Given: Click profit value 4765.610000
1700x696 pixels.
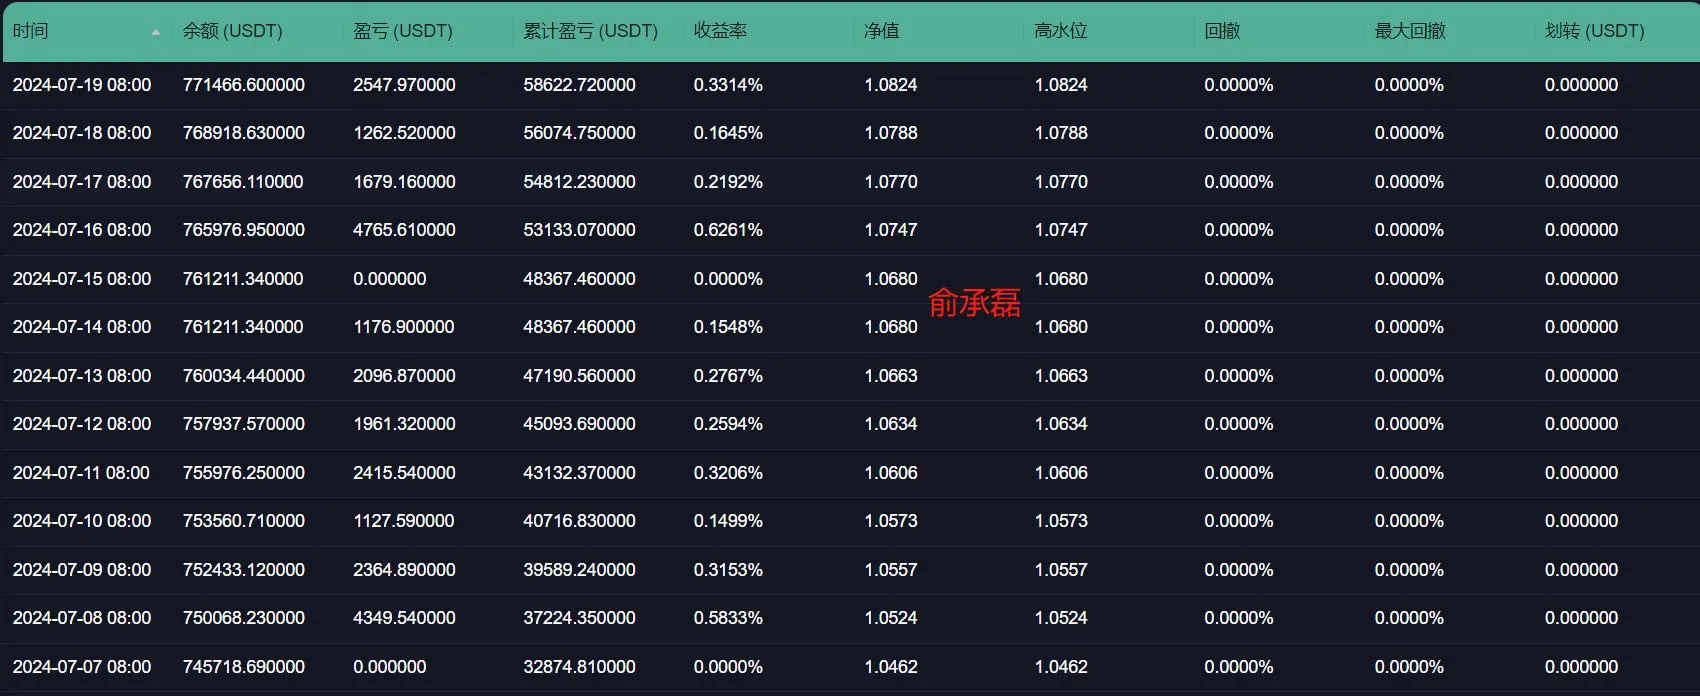Looking at the screenshot, I should [x=404, y=230].
